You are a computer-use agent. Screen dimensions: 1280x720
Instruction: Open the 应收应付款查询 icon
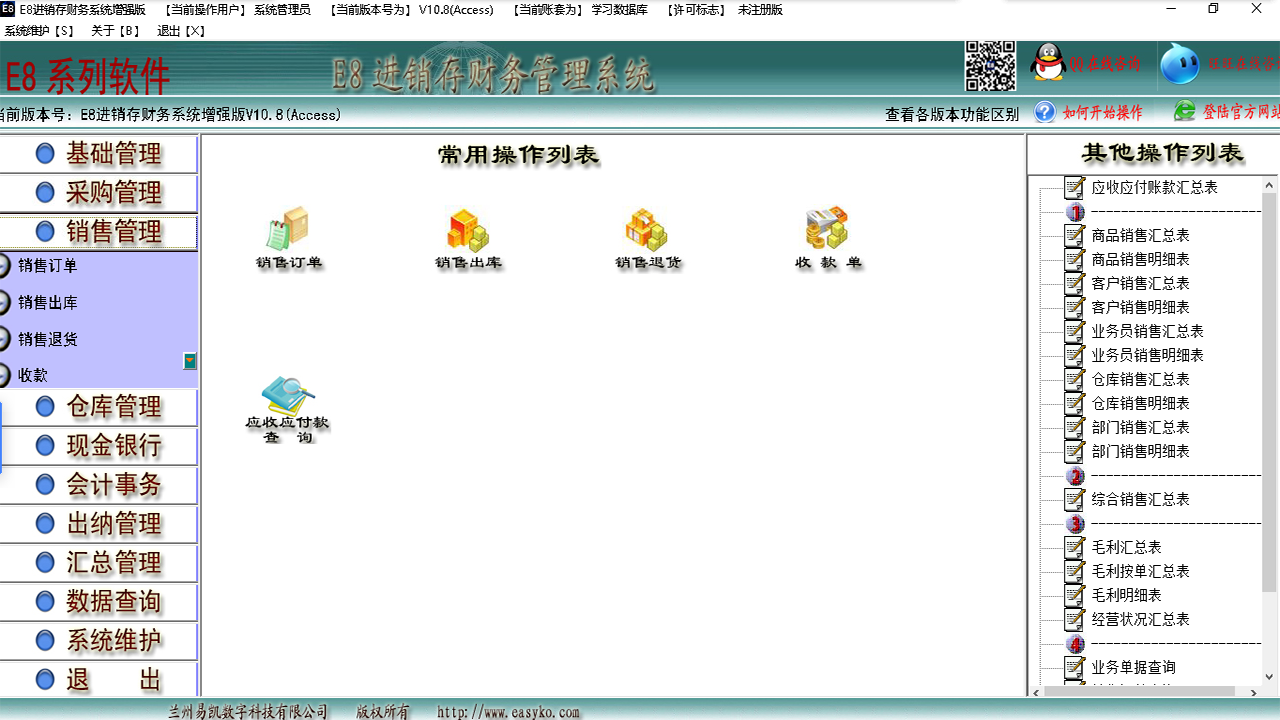coord(289,405)
